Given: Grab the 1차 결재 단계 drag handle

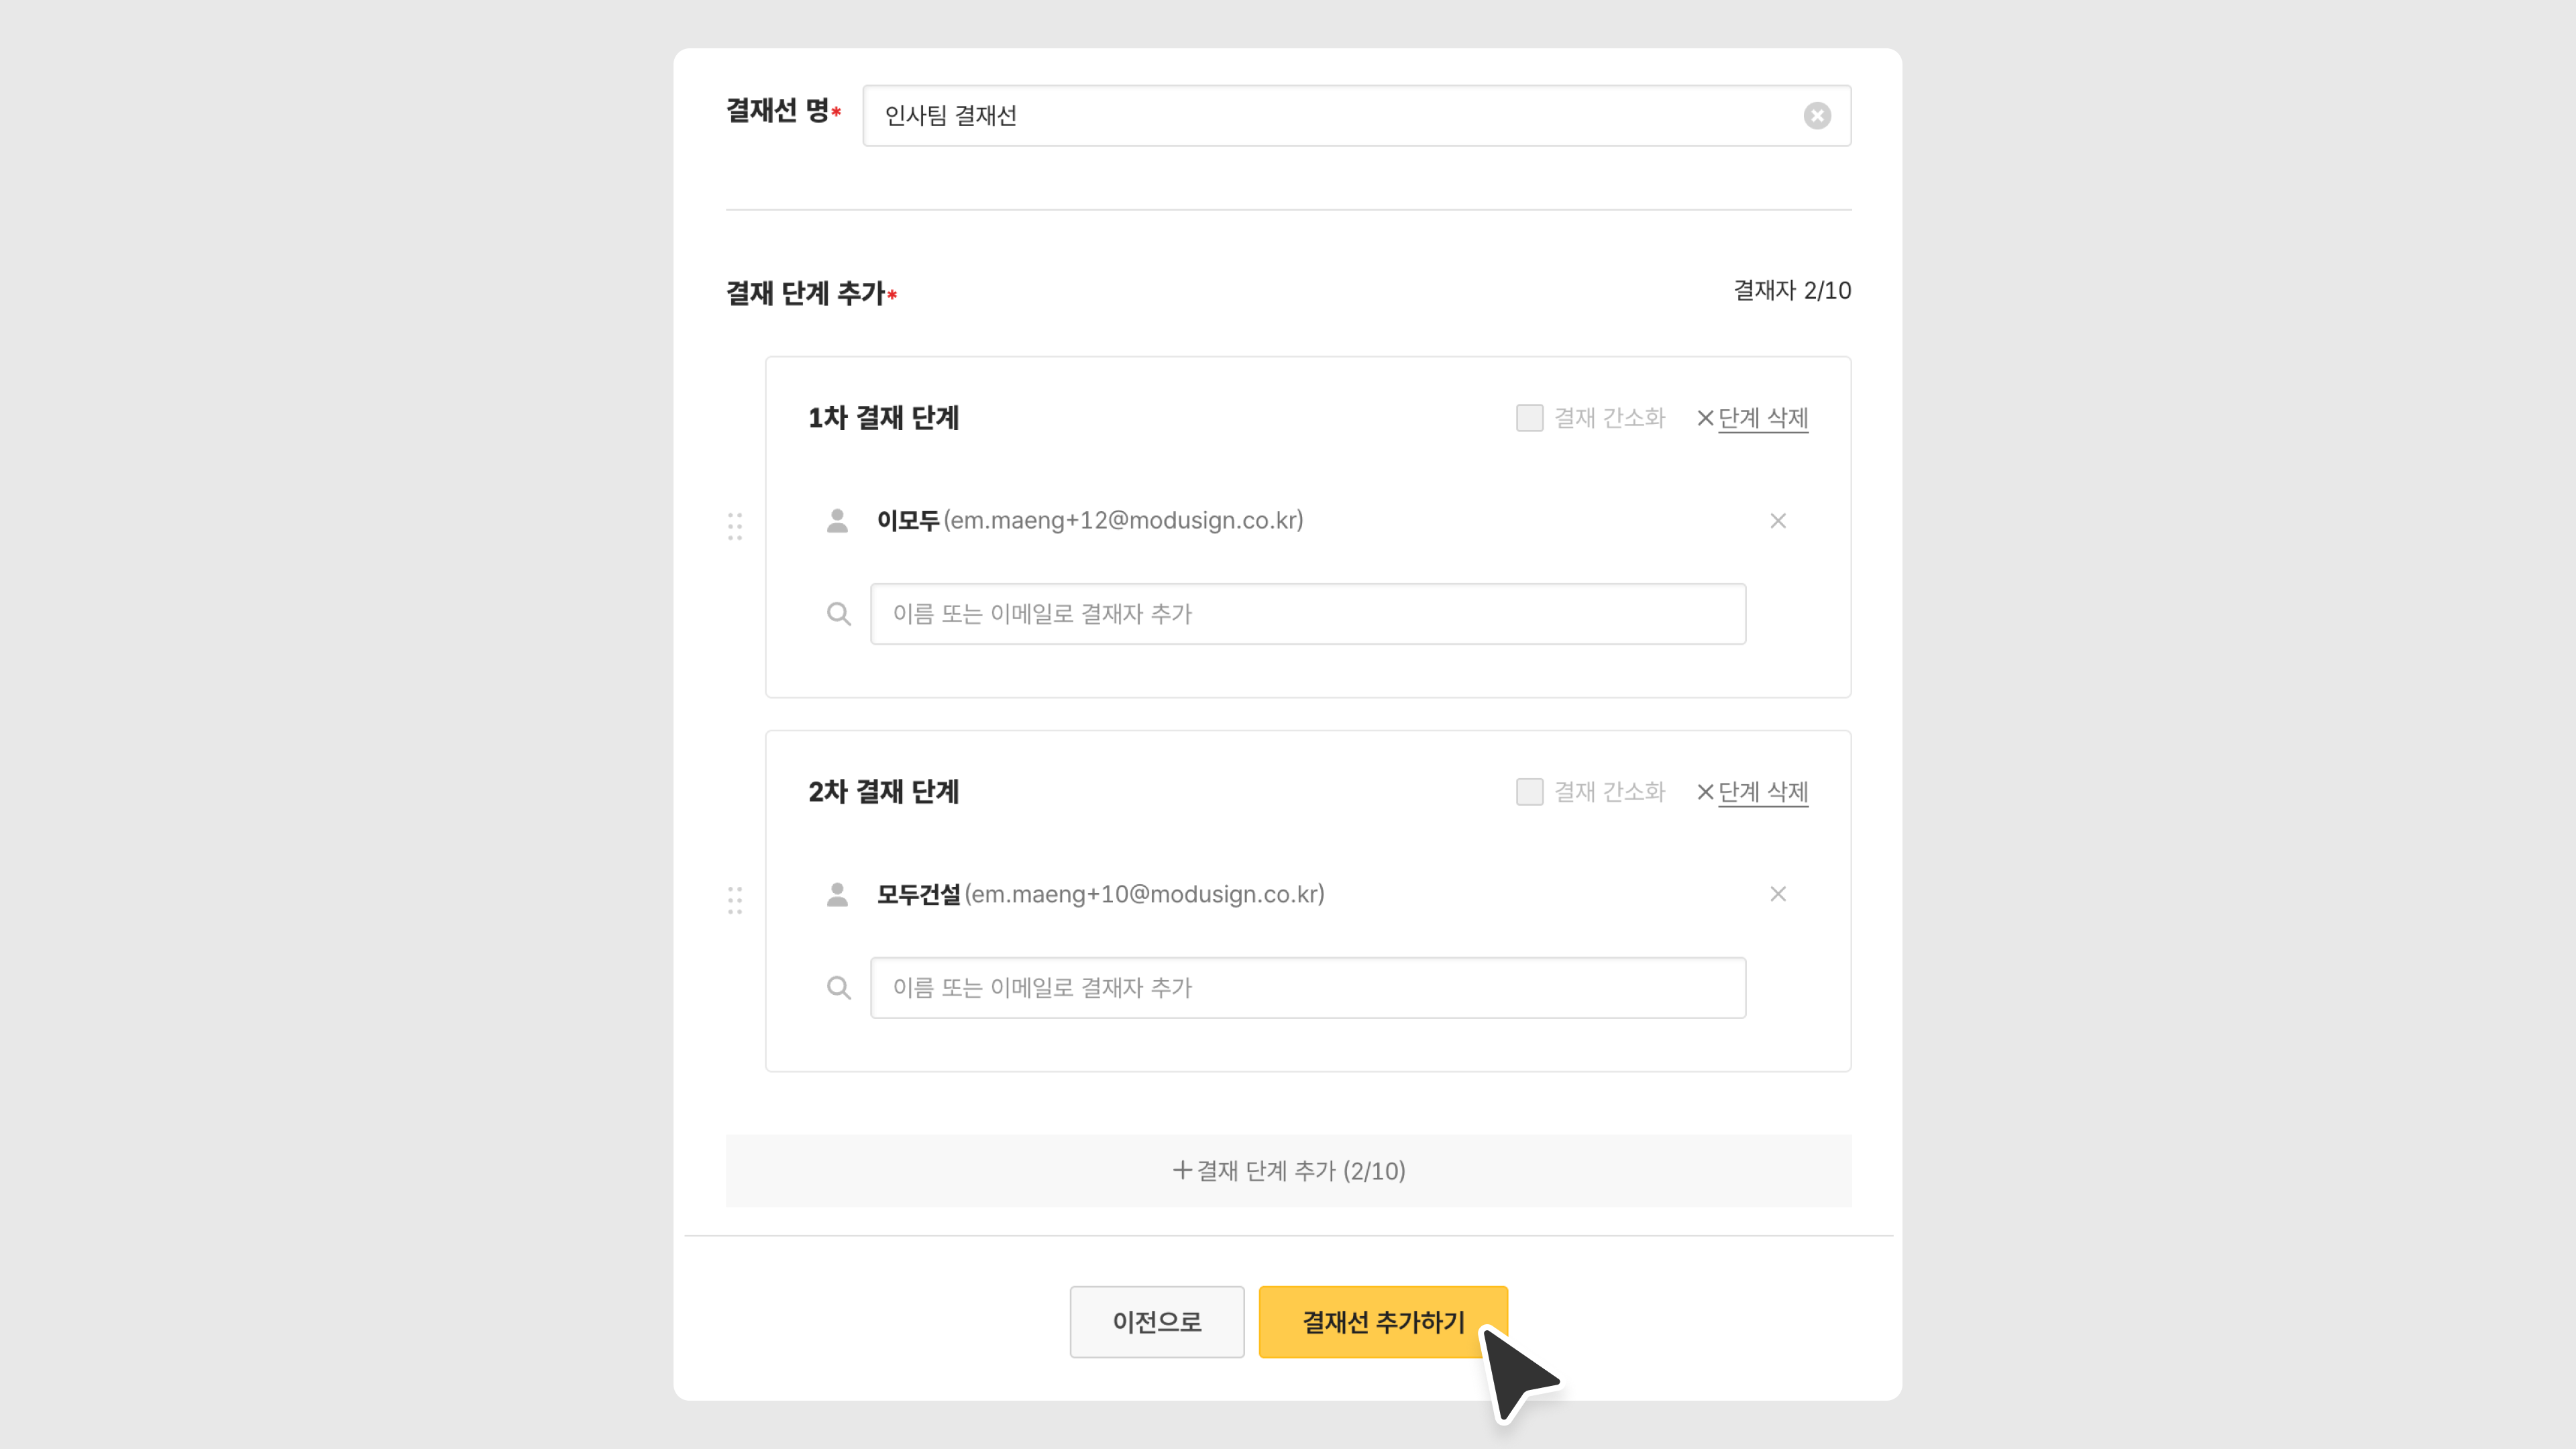Looking at the screenshot, I should [735, 526].
